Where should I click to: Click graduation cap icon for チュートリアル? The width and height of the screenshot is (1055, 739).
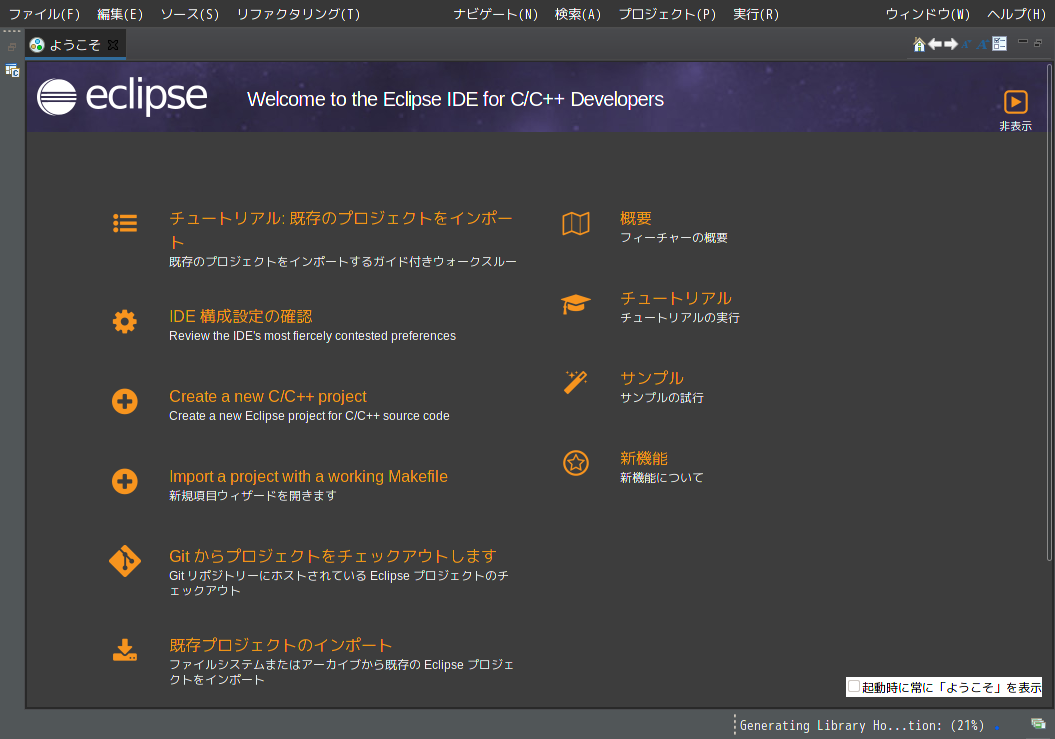point(576,304)
